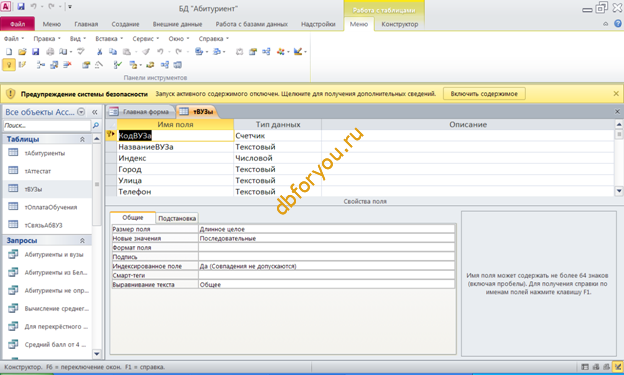Click the Format Painter brush icon
624x375 pixels.
(146, 52)
